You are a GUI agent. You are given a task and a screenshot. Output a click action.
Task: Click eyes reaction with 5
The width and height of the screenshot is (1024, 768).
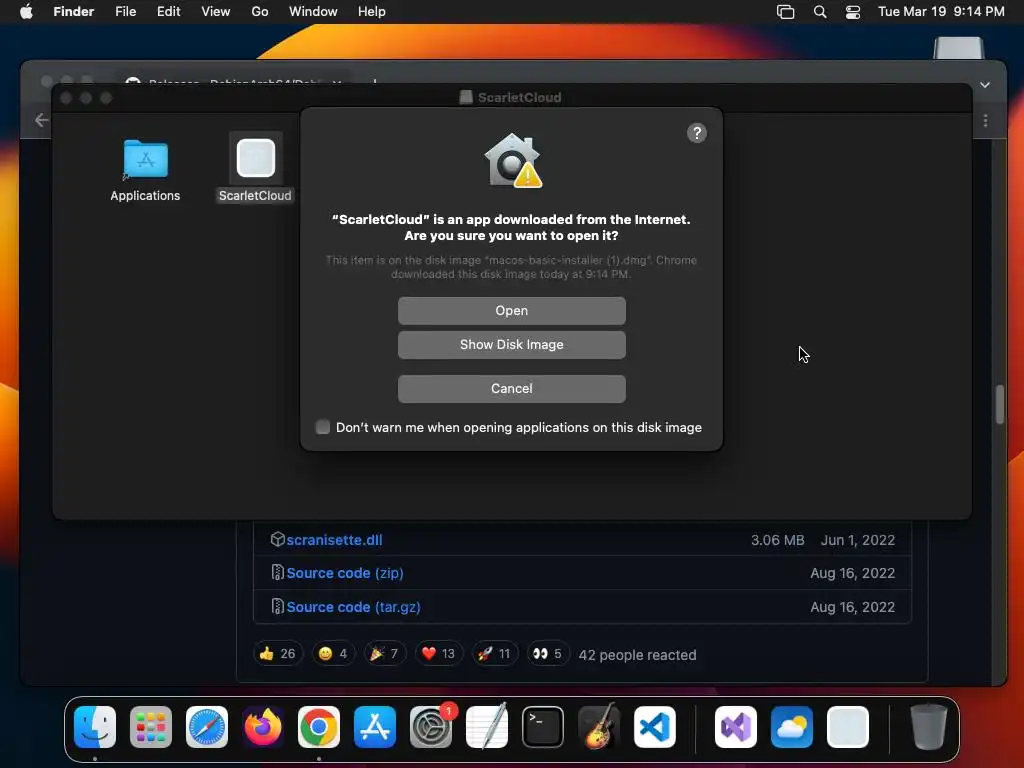click(x=547, y=654)
